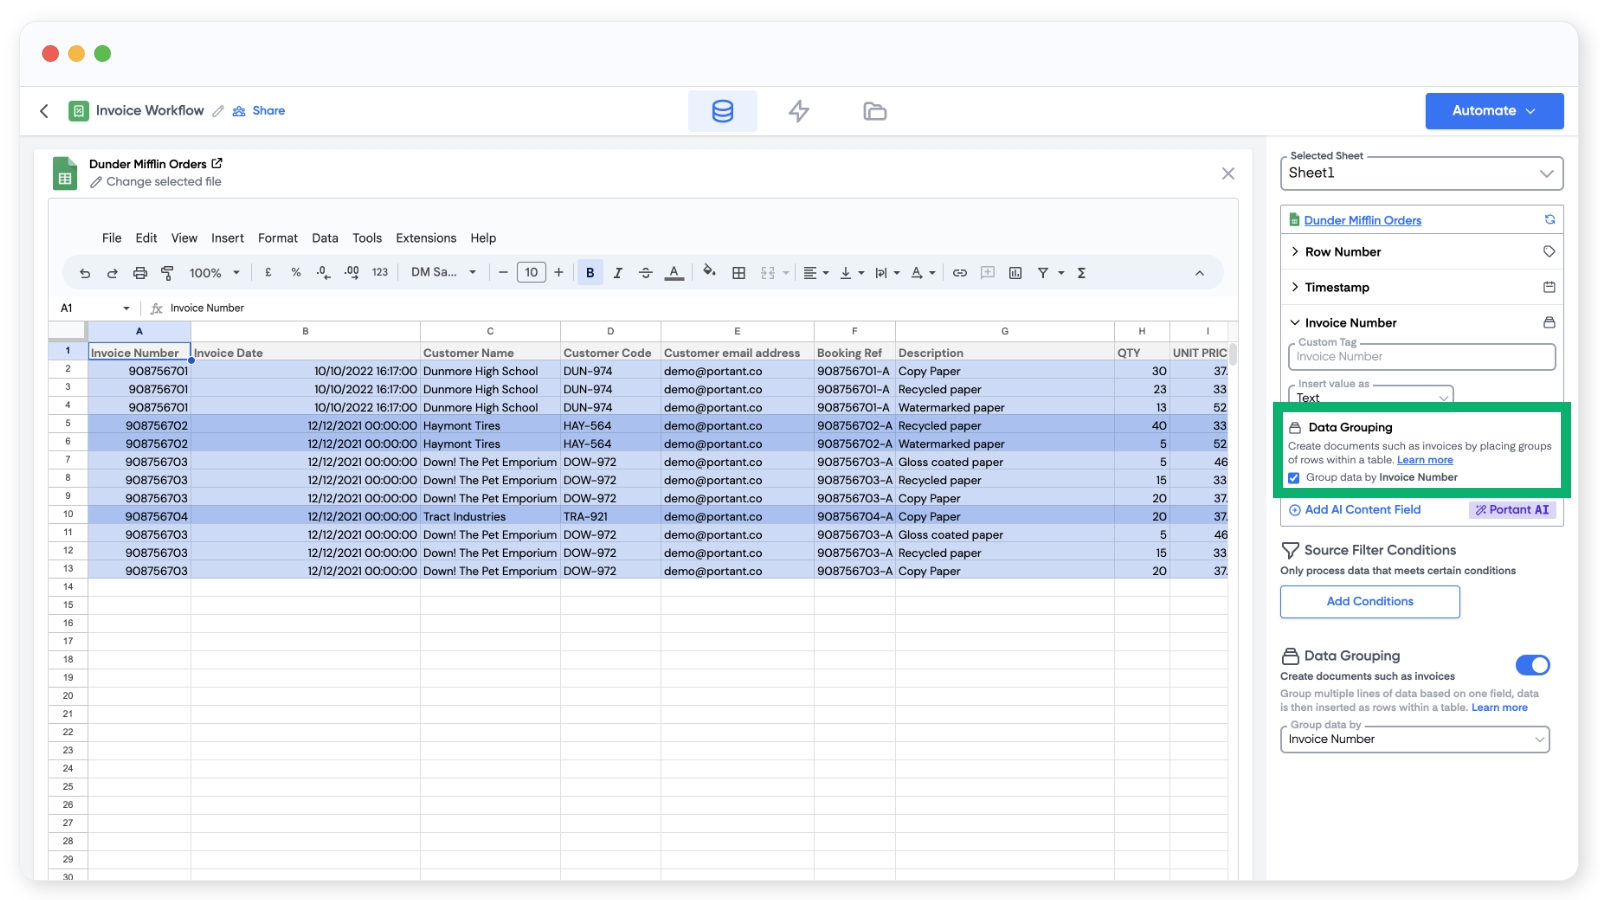
Task: Click the Add AI Content Field link
Action: pyautogui.click(x=1361, y=510)
